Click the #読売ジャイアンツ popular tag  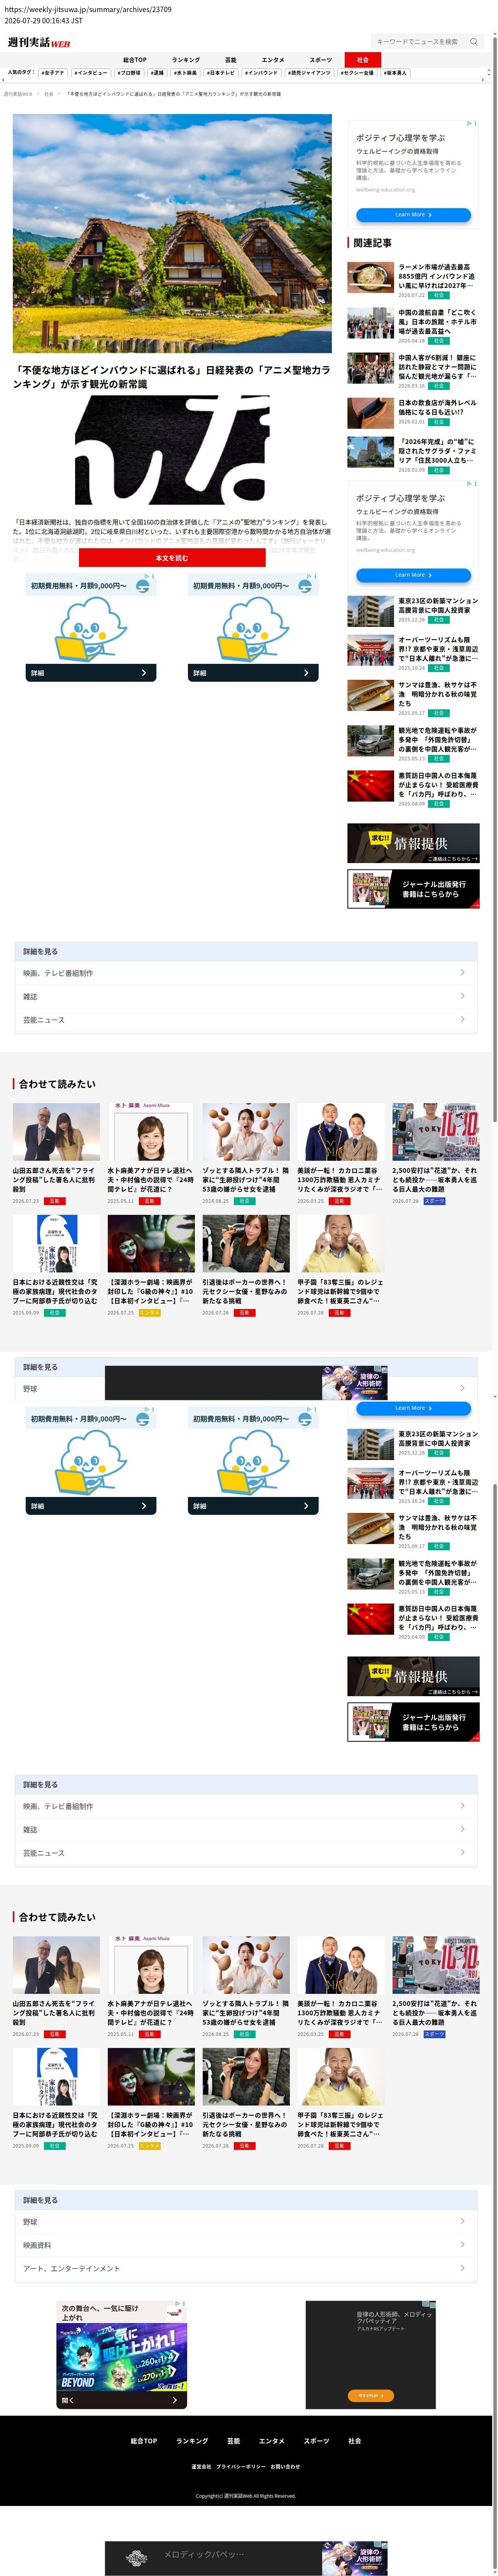click(x=309, y=73)
